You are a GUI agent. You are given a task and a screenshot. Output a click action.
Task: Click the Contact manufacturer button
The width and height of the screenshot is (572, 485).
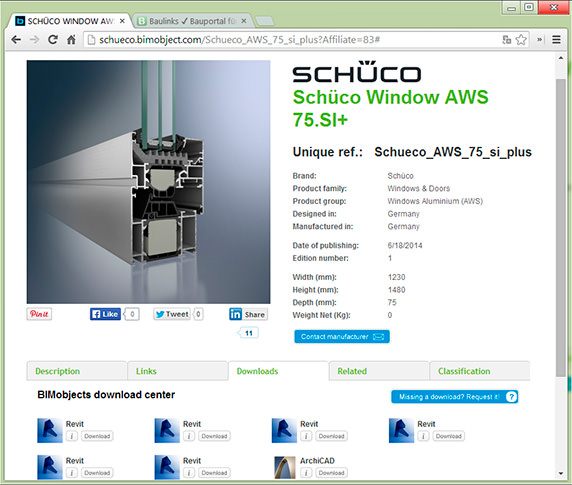coord(342,337)
